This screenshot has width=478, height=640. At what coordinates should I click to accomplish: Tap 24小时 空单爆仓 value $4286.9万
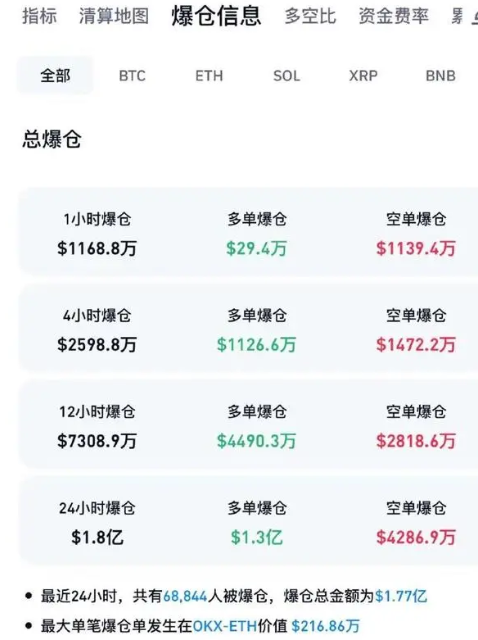click(x=416, y=537)
